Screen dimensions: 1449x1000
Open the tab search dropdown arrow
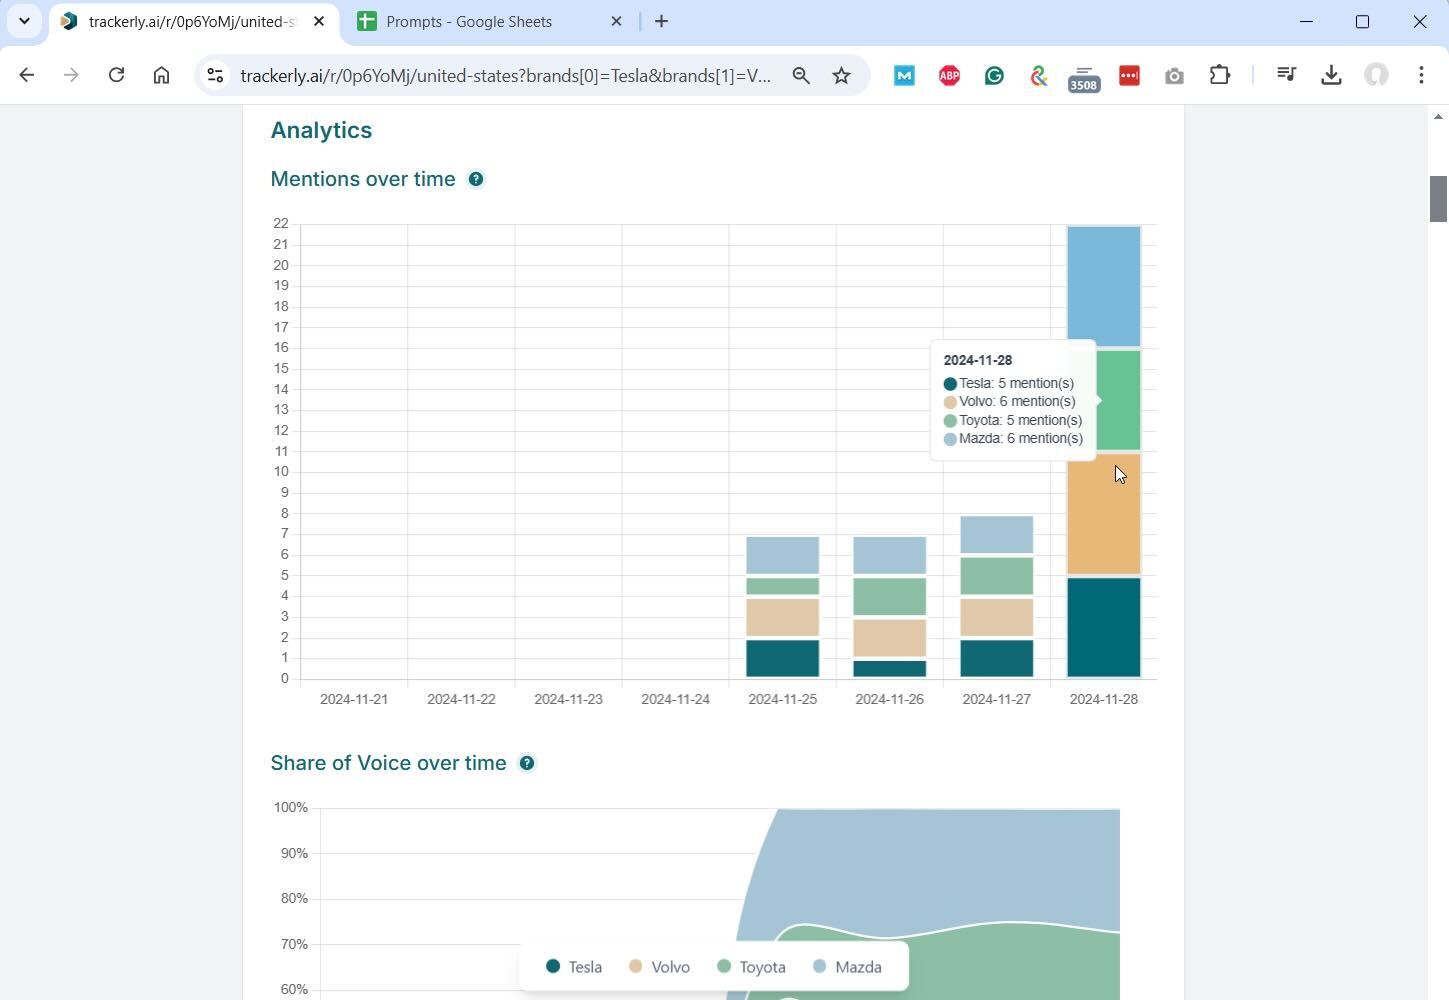pos(24,21)
